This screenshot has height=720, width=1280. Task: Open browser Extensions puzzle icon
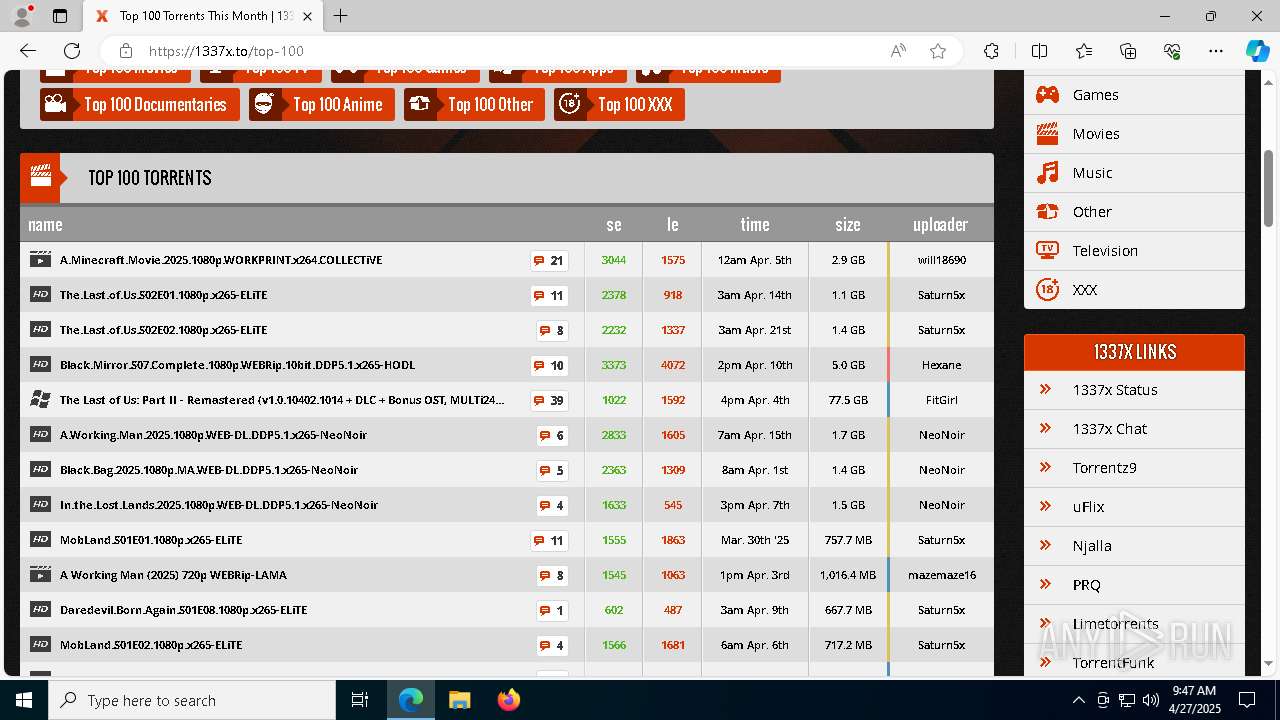pos(991,51)
